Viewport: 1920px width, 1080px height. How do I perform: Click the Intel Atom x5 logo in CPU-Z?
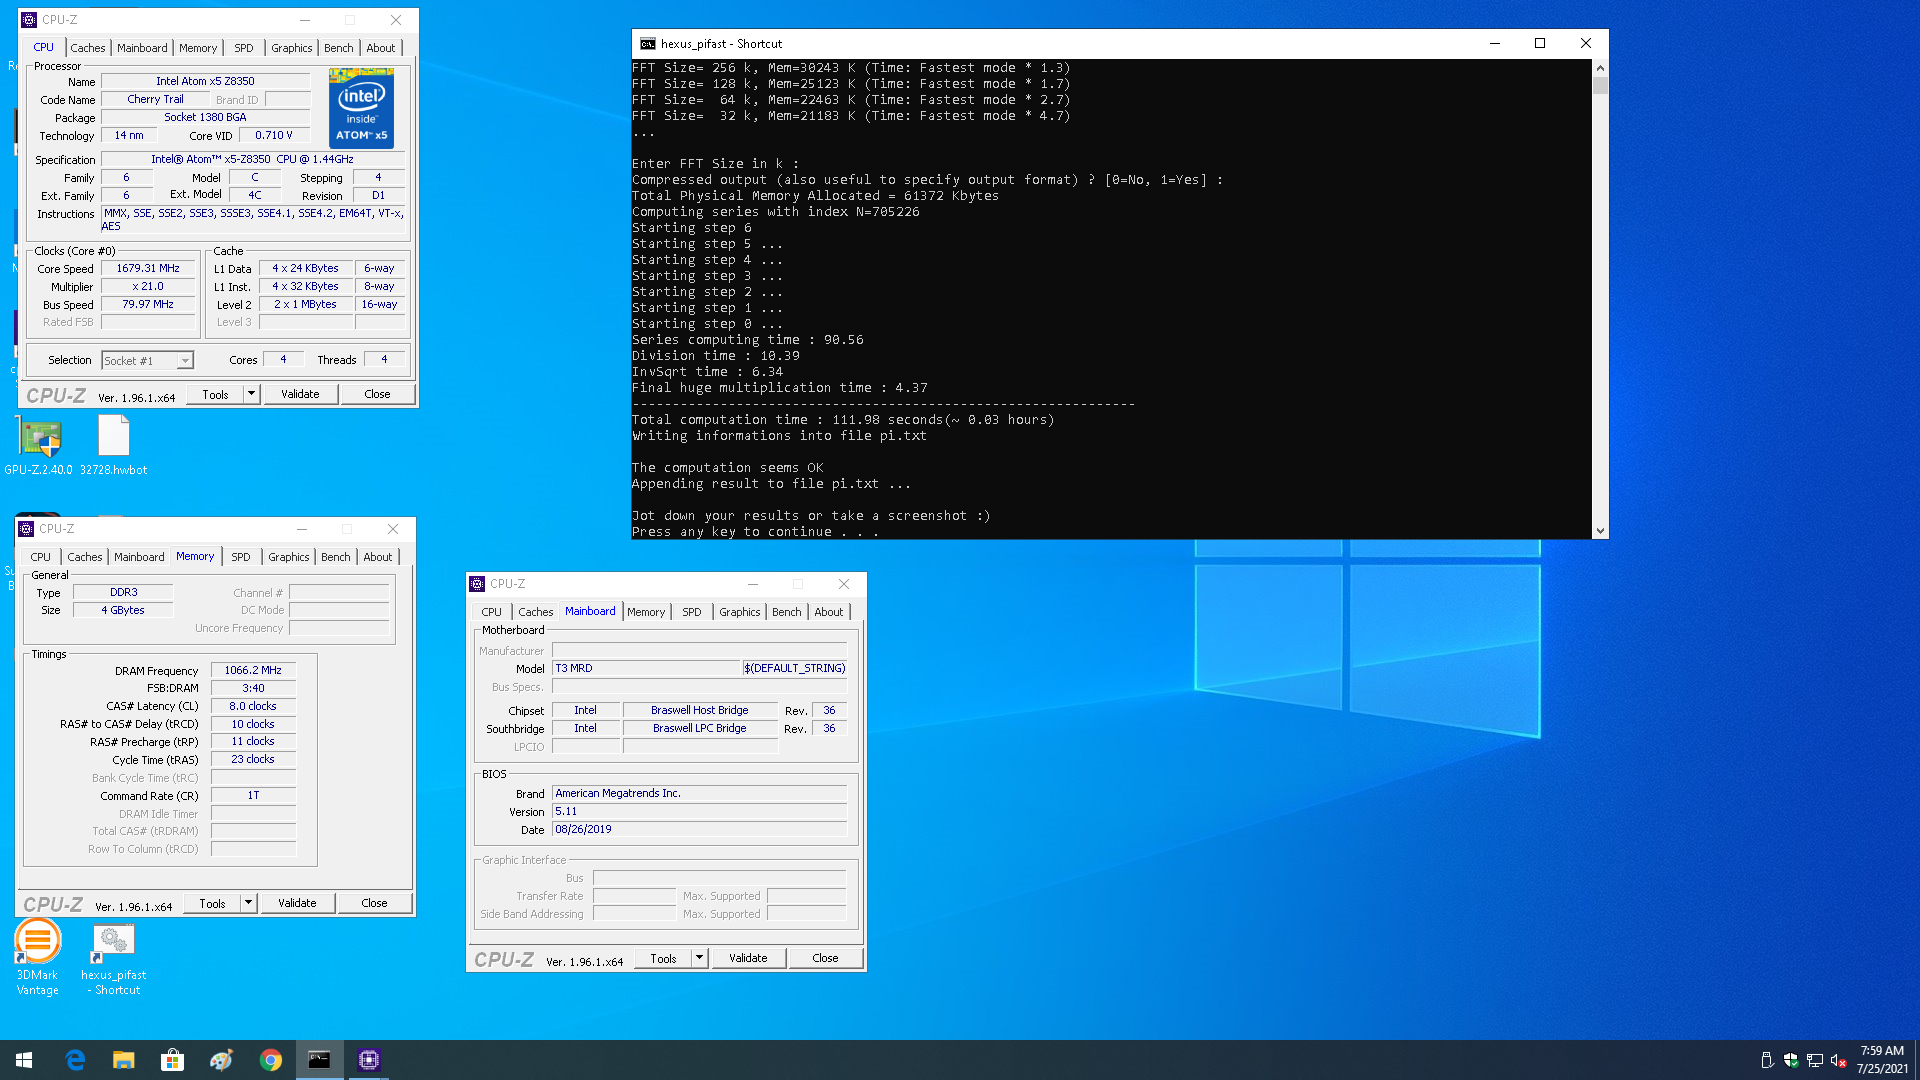pyautogui.click(x=361, y=108)
